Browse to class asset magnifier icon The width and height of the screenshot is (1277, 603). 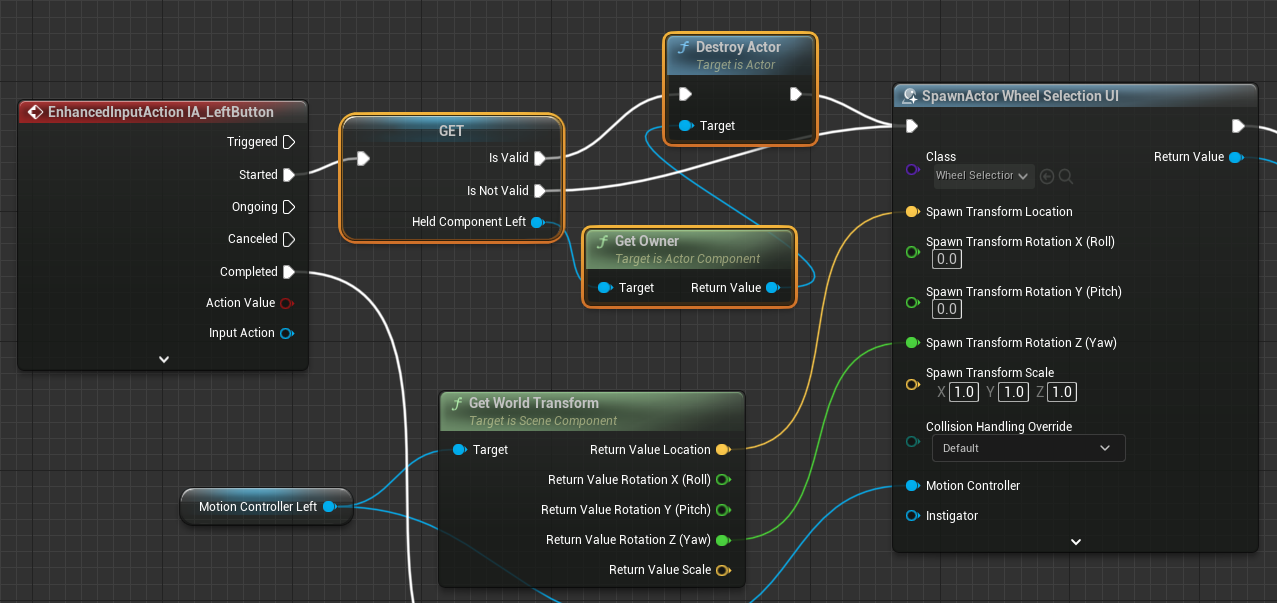coord(1066,176)
